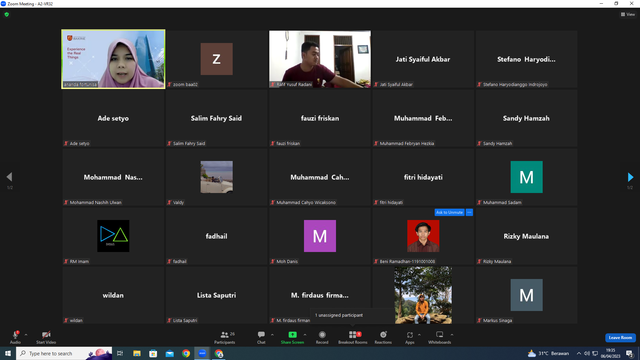Select Ade setyo participant tile
This screenshot has height=360, width=640.
pos(113,118)
